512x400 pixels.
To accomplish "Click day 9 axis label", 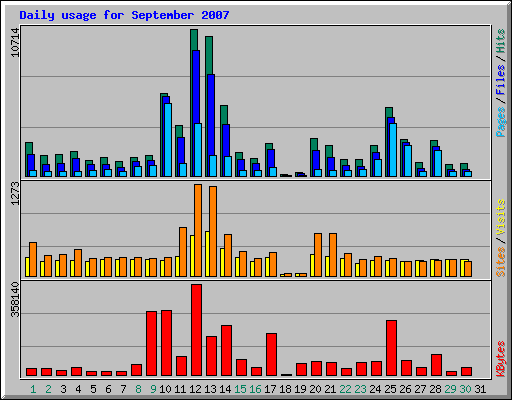I will [153, 389].
